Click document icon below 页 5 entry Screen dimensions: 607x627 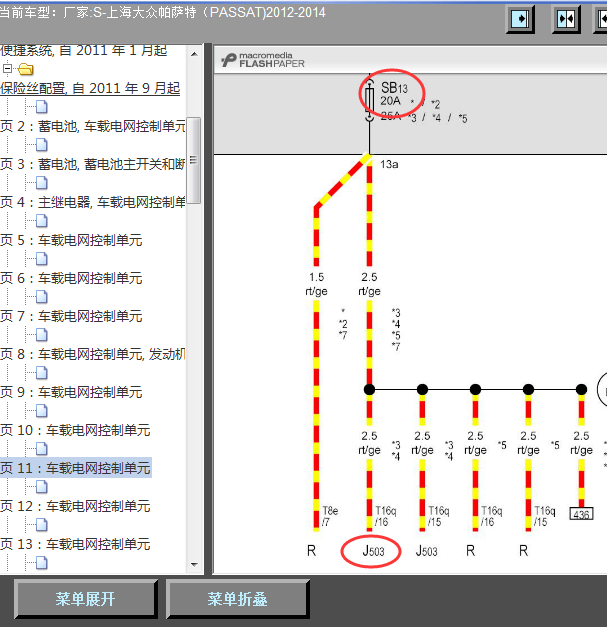pos(42,259)
